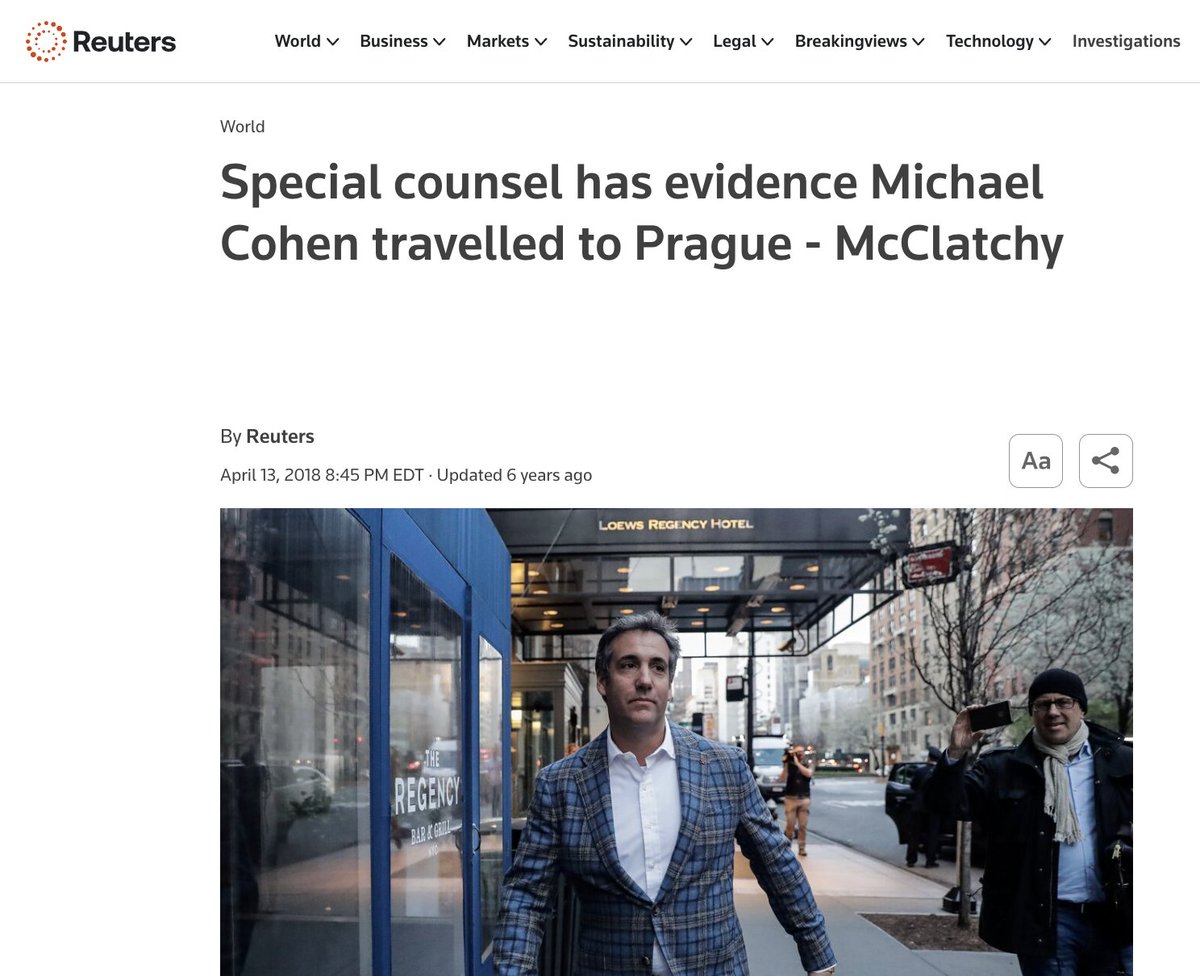Select the Business nav label
This screenshot has height=976, width=1200.
pyautogui.click(x=394, y=41)
